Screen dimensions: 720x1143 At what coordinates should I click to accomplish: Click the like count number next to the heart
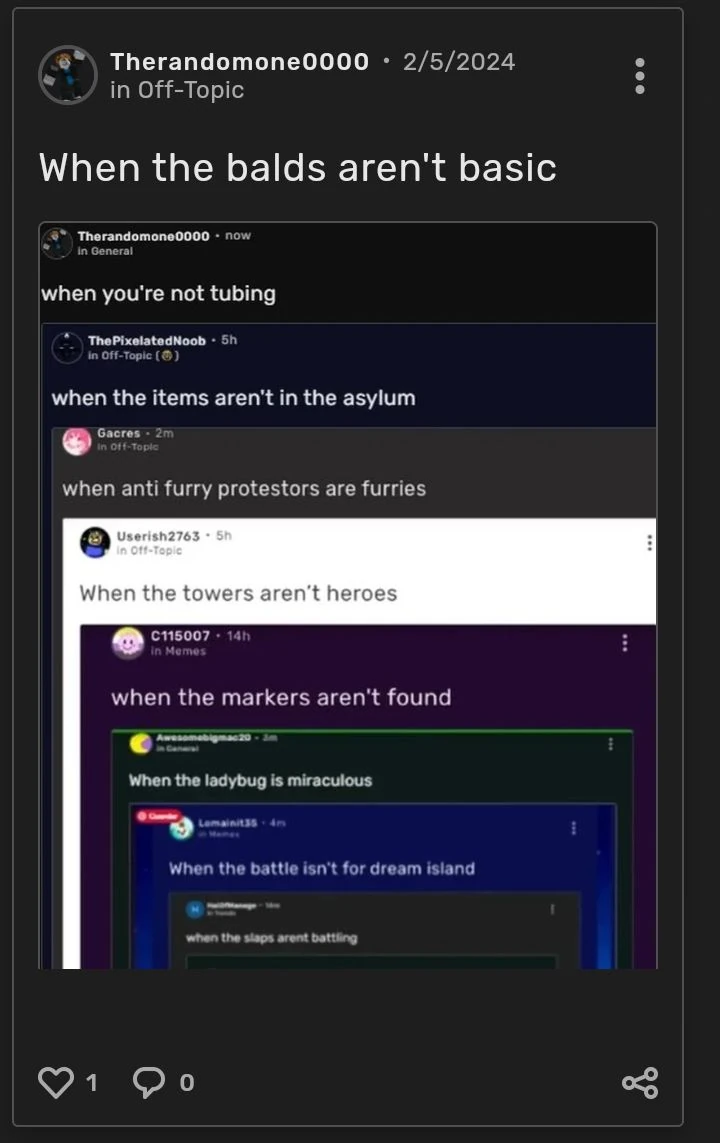click(91, 1082)
